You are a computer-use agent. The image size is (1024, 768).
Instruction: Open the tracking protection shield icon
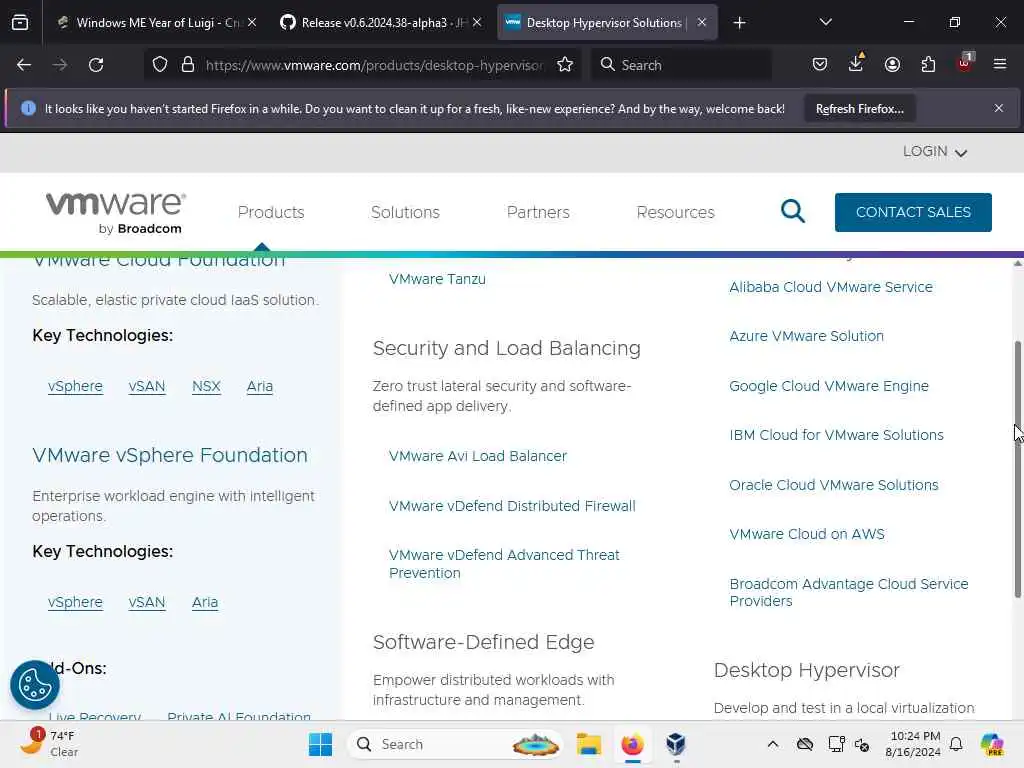(160, 65)
